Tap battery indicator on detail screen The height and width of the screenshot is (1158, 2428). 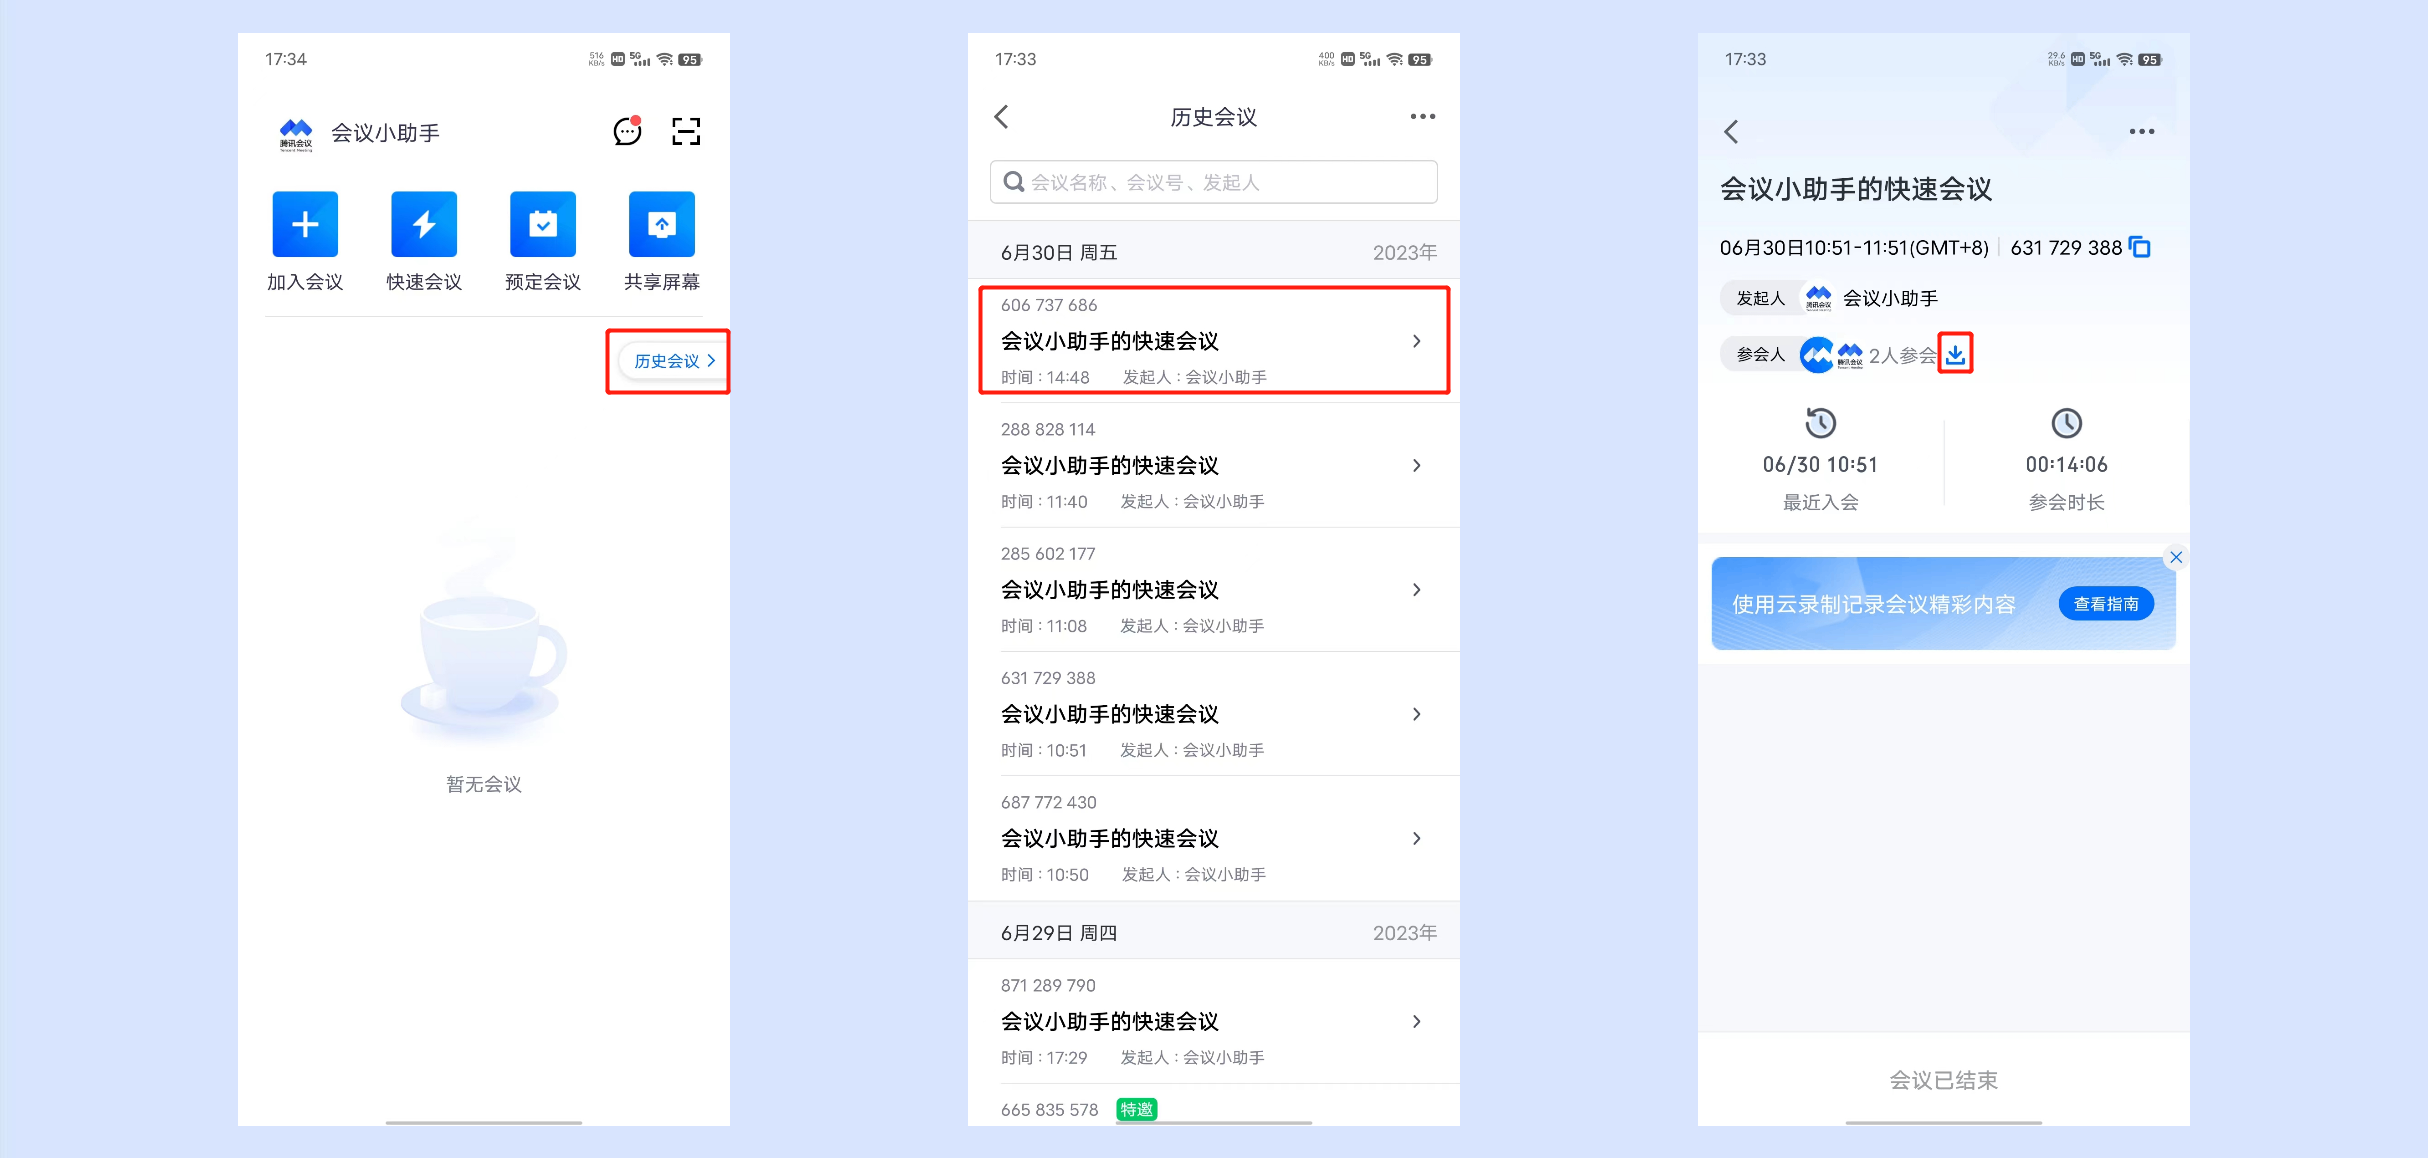[2149, 60]
